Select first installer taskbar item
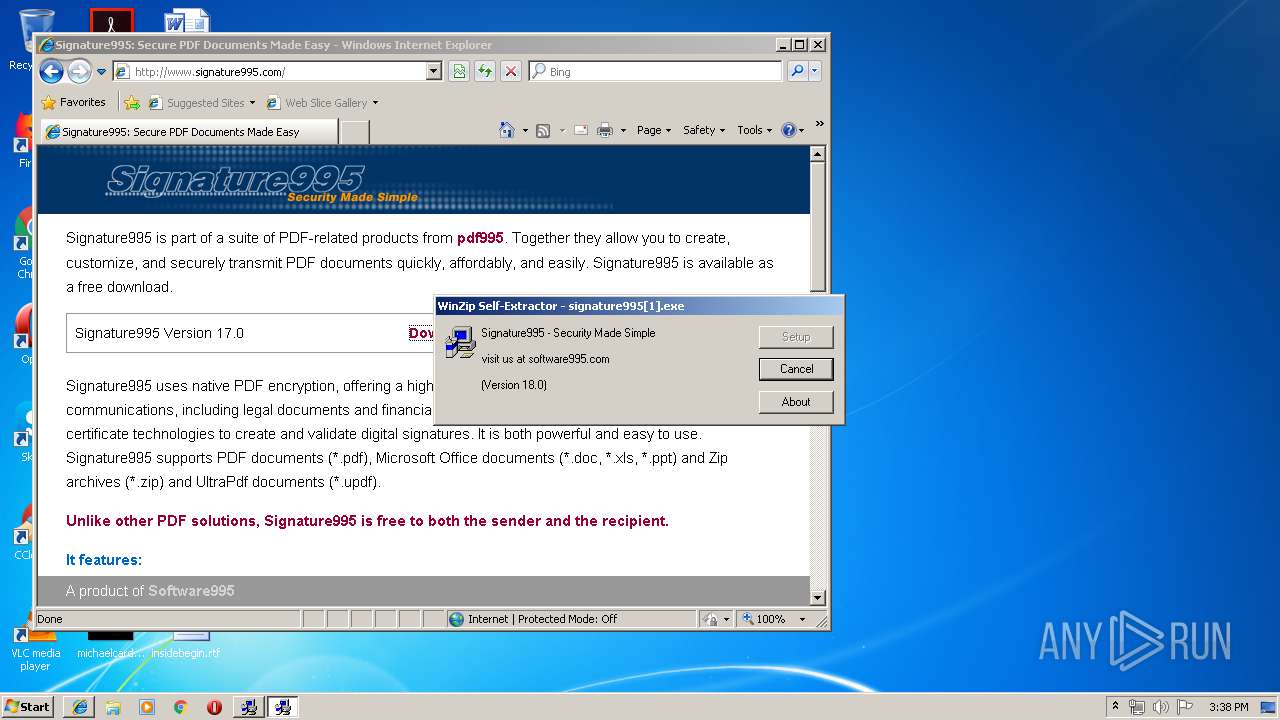Image resolution: width=1280 pixels, height=720 pixels. [249, 707]
